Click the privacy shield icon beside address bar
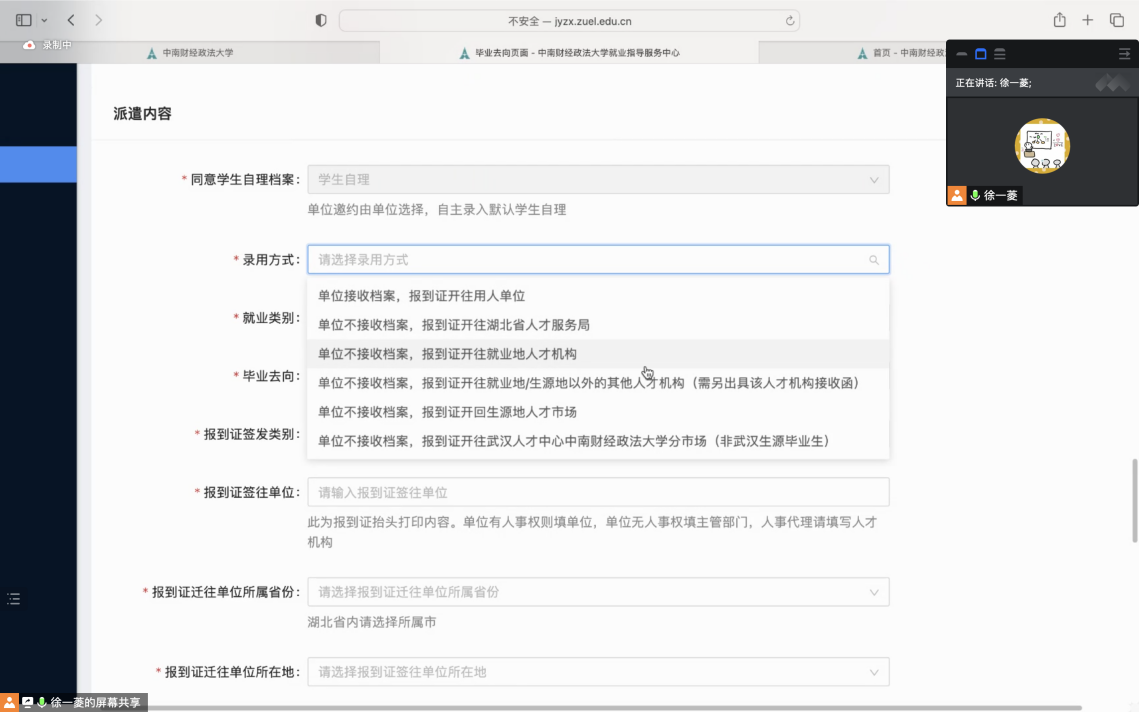The image size is (1139, 712). pos(321,20)
